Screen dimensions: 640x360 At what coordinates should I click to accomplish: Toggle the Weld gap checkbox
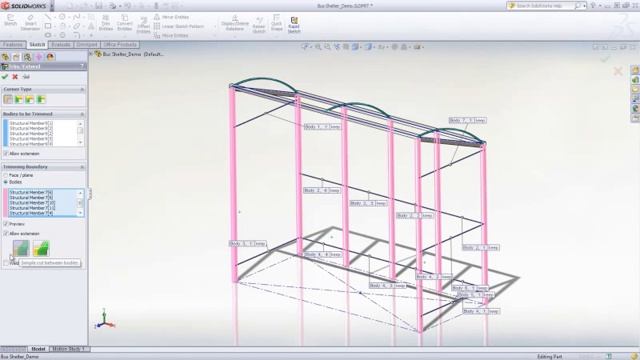[6, 263]
